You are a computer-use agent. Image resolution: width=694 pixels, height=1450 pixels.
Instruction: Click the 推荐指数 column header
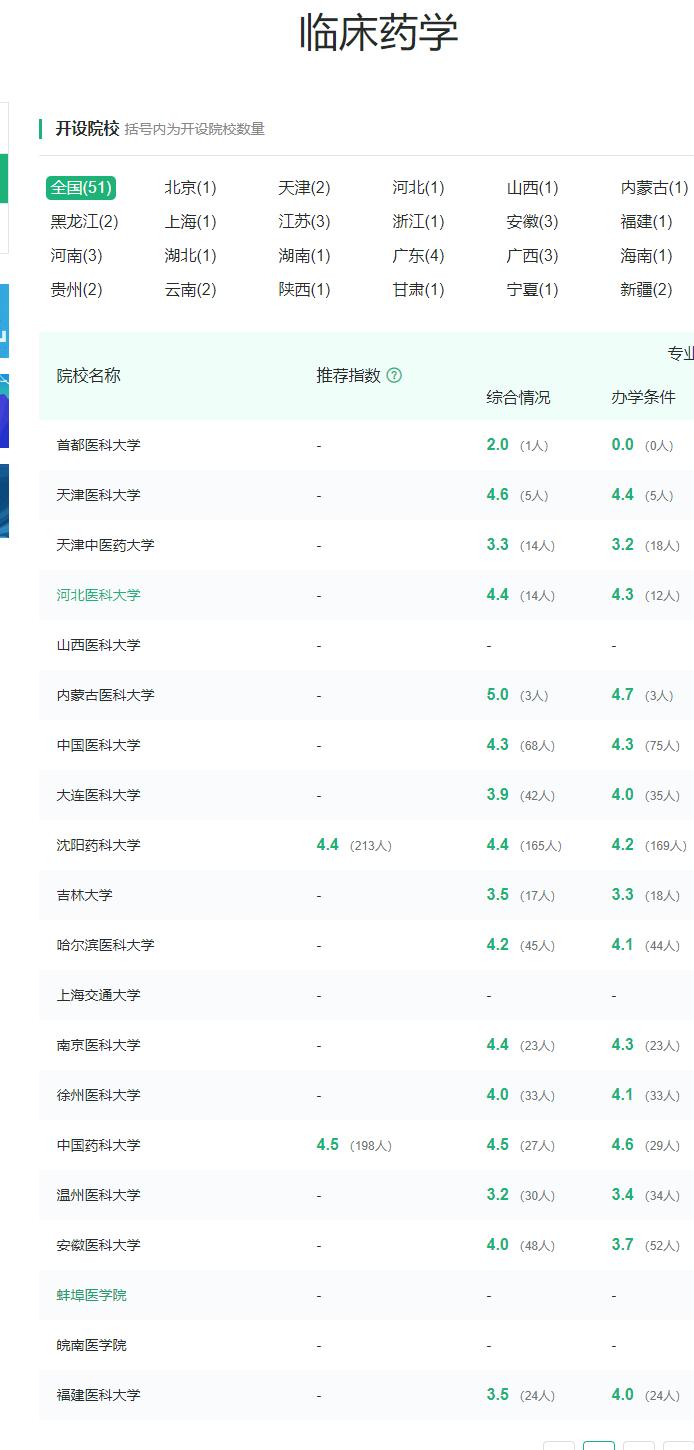tap(349, 376)
